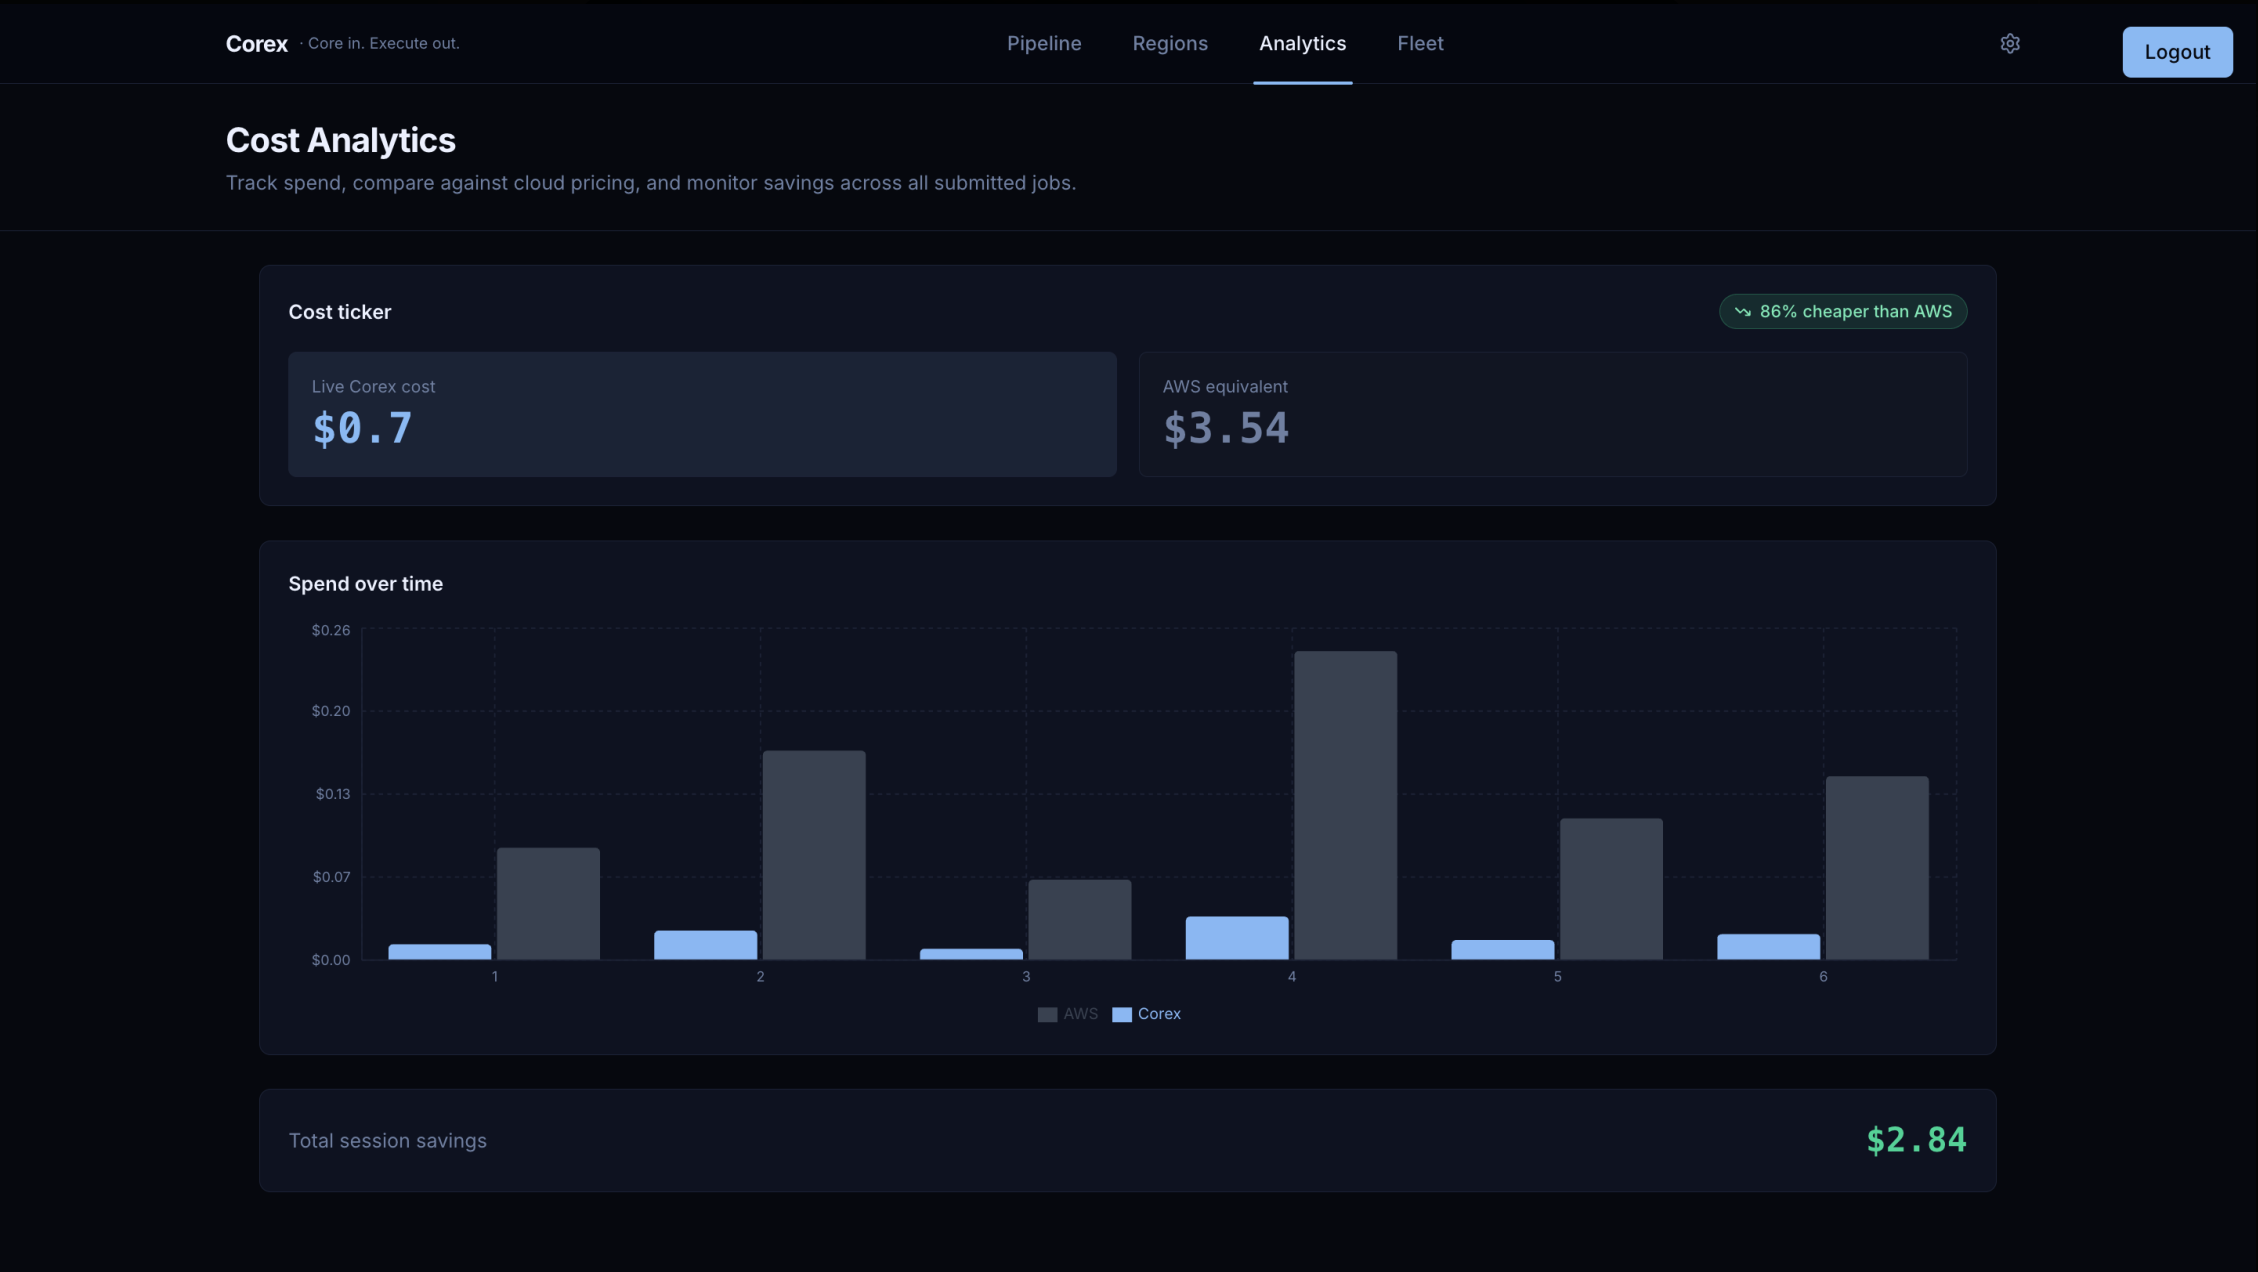Toggle Corex series in chart legend
The height and width of the screenshot is (1272, 2258).
pos(1159,1014)
